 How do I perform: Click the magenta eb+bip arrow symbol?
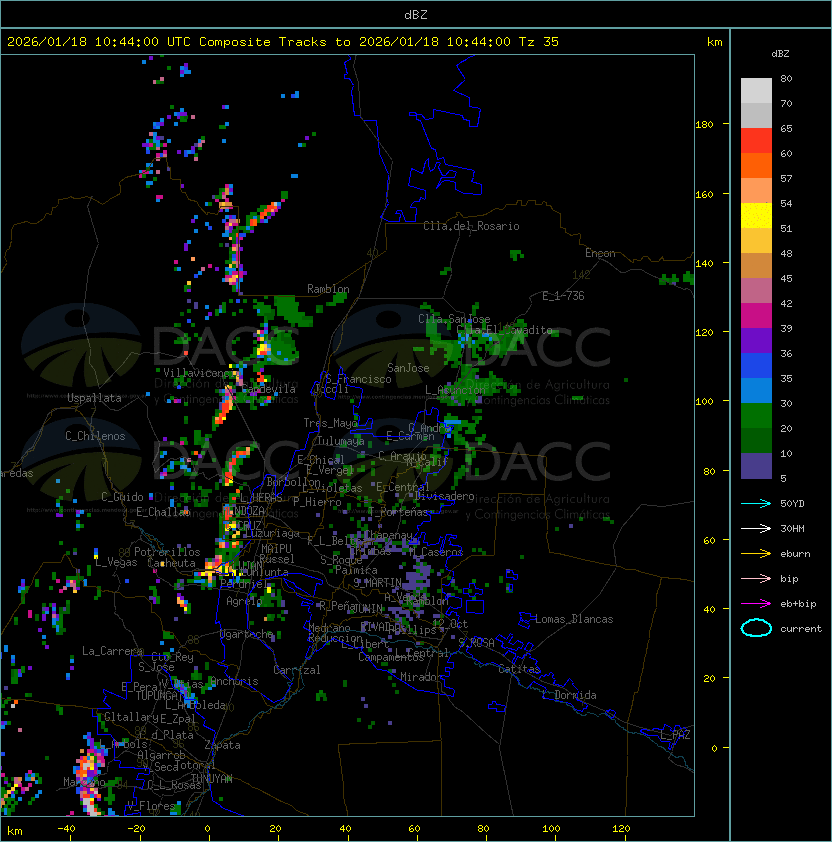[x=756, y=604]
